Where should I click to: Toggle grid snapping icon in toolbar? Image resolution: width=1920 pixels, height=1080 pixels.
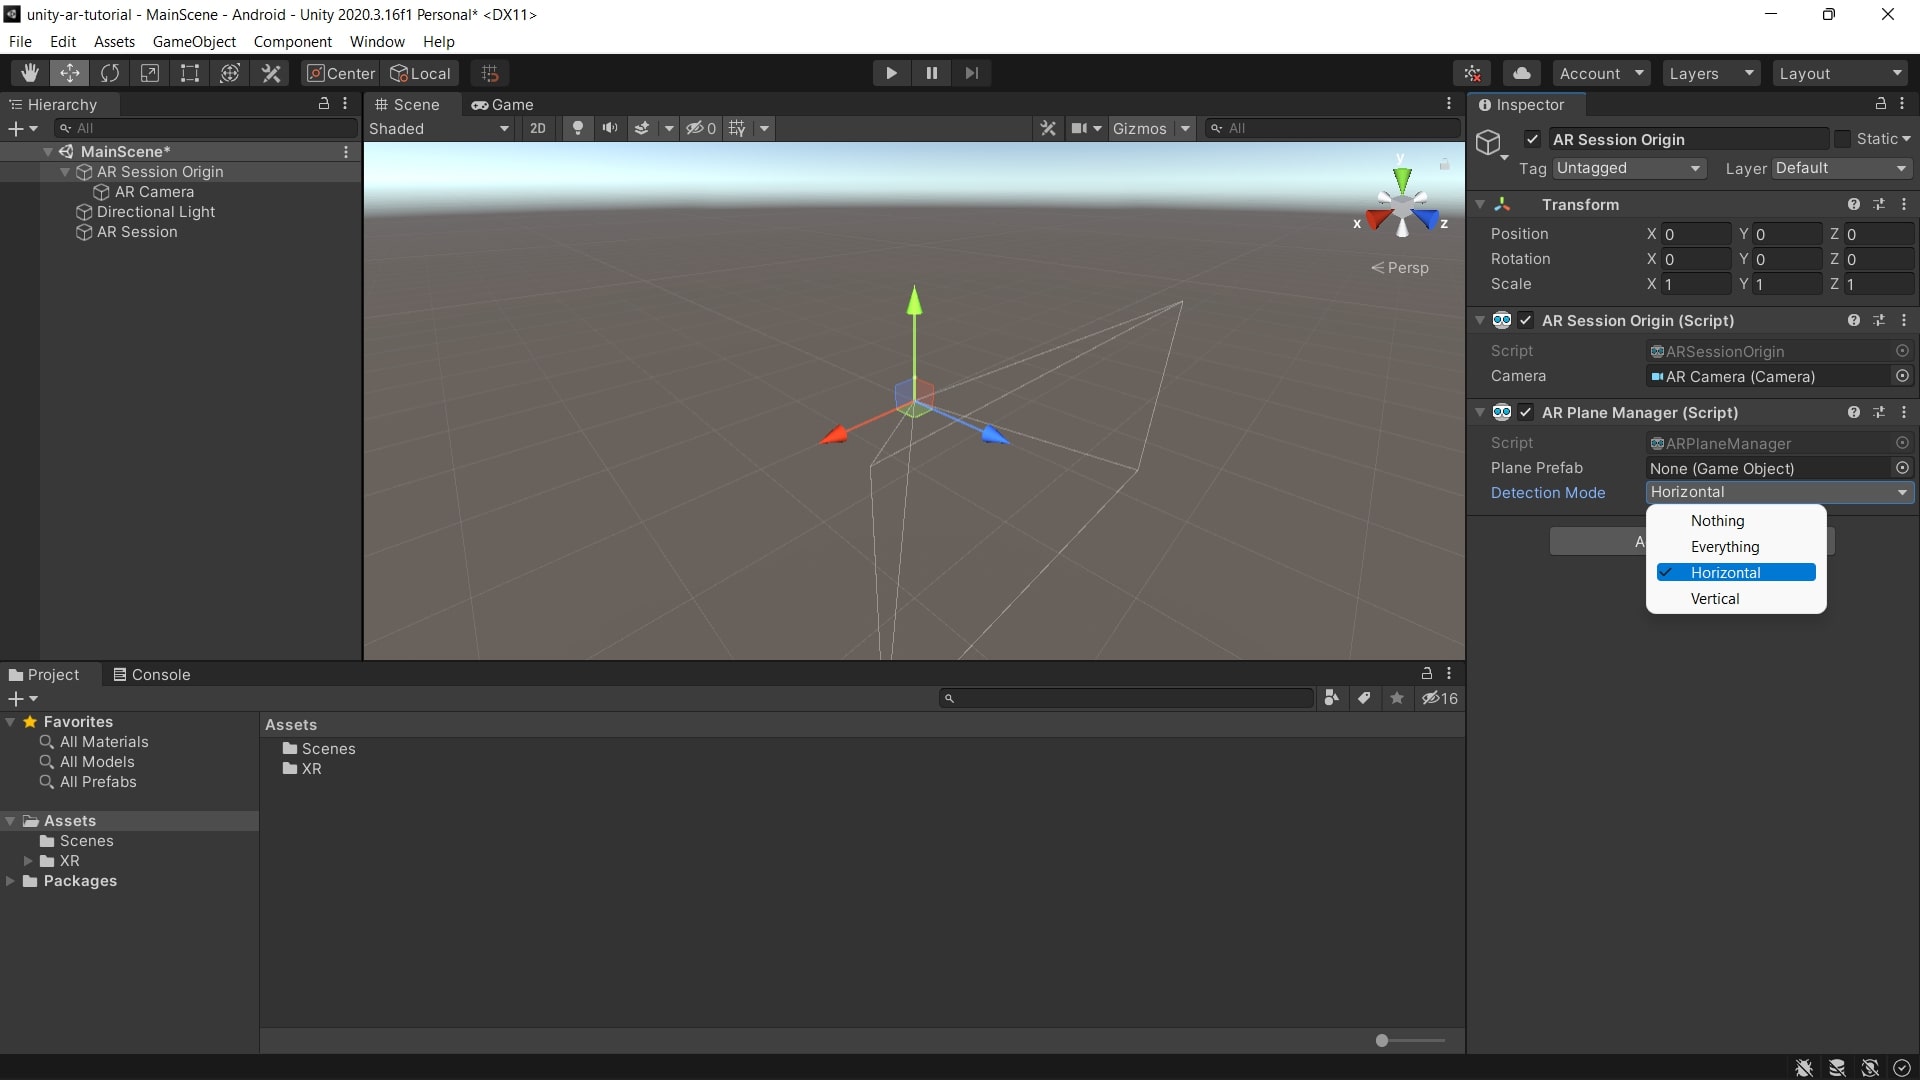click(x=490, y=73)
